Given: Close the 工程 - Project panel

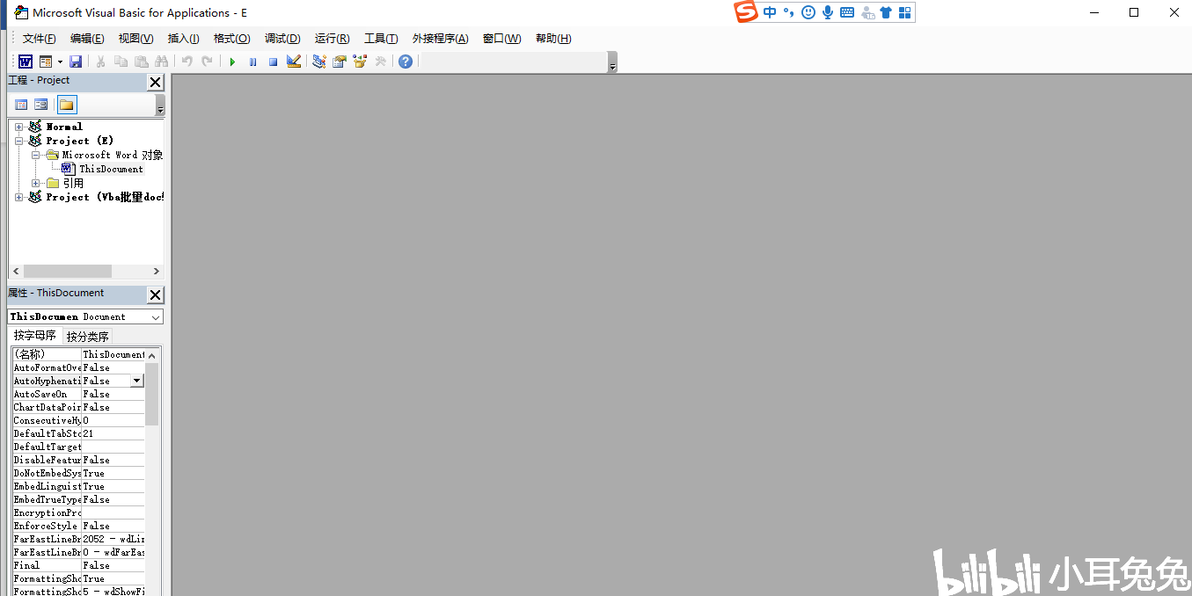Looking at the screenshot, I should pyautogui.click(x=154, y=82).
